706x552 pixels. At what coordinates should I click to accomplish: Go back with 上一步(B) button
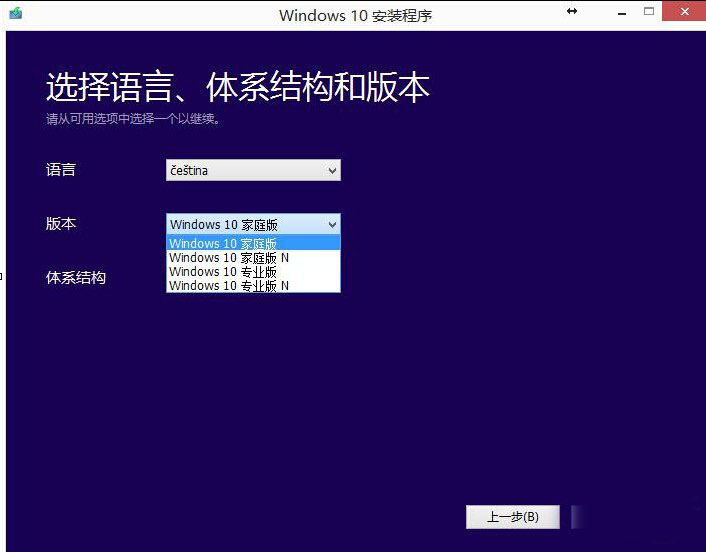coord(513,516)
